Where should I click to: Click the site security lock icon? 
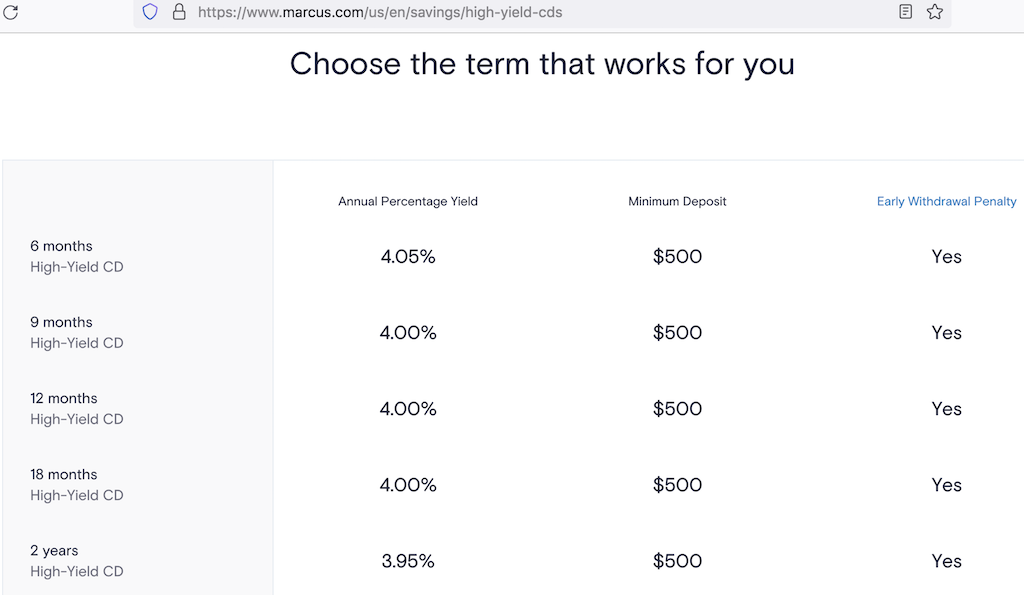coord(179,12)
